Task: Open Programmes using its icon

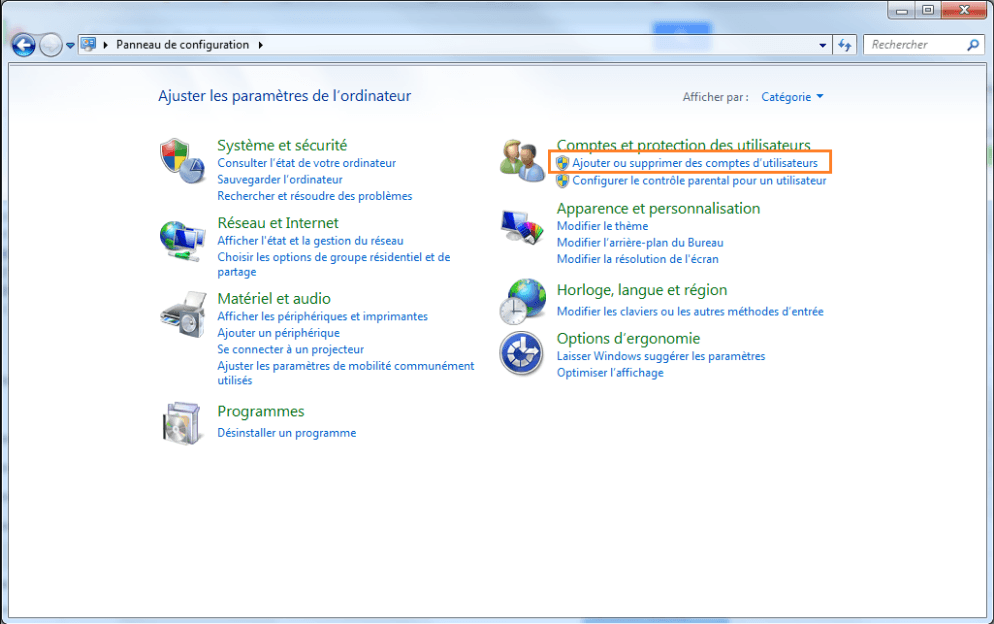Action: (184, 423)
